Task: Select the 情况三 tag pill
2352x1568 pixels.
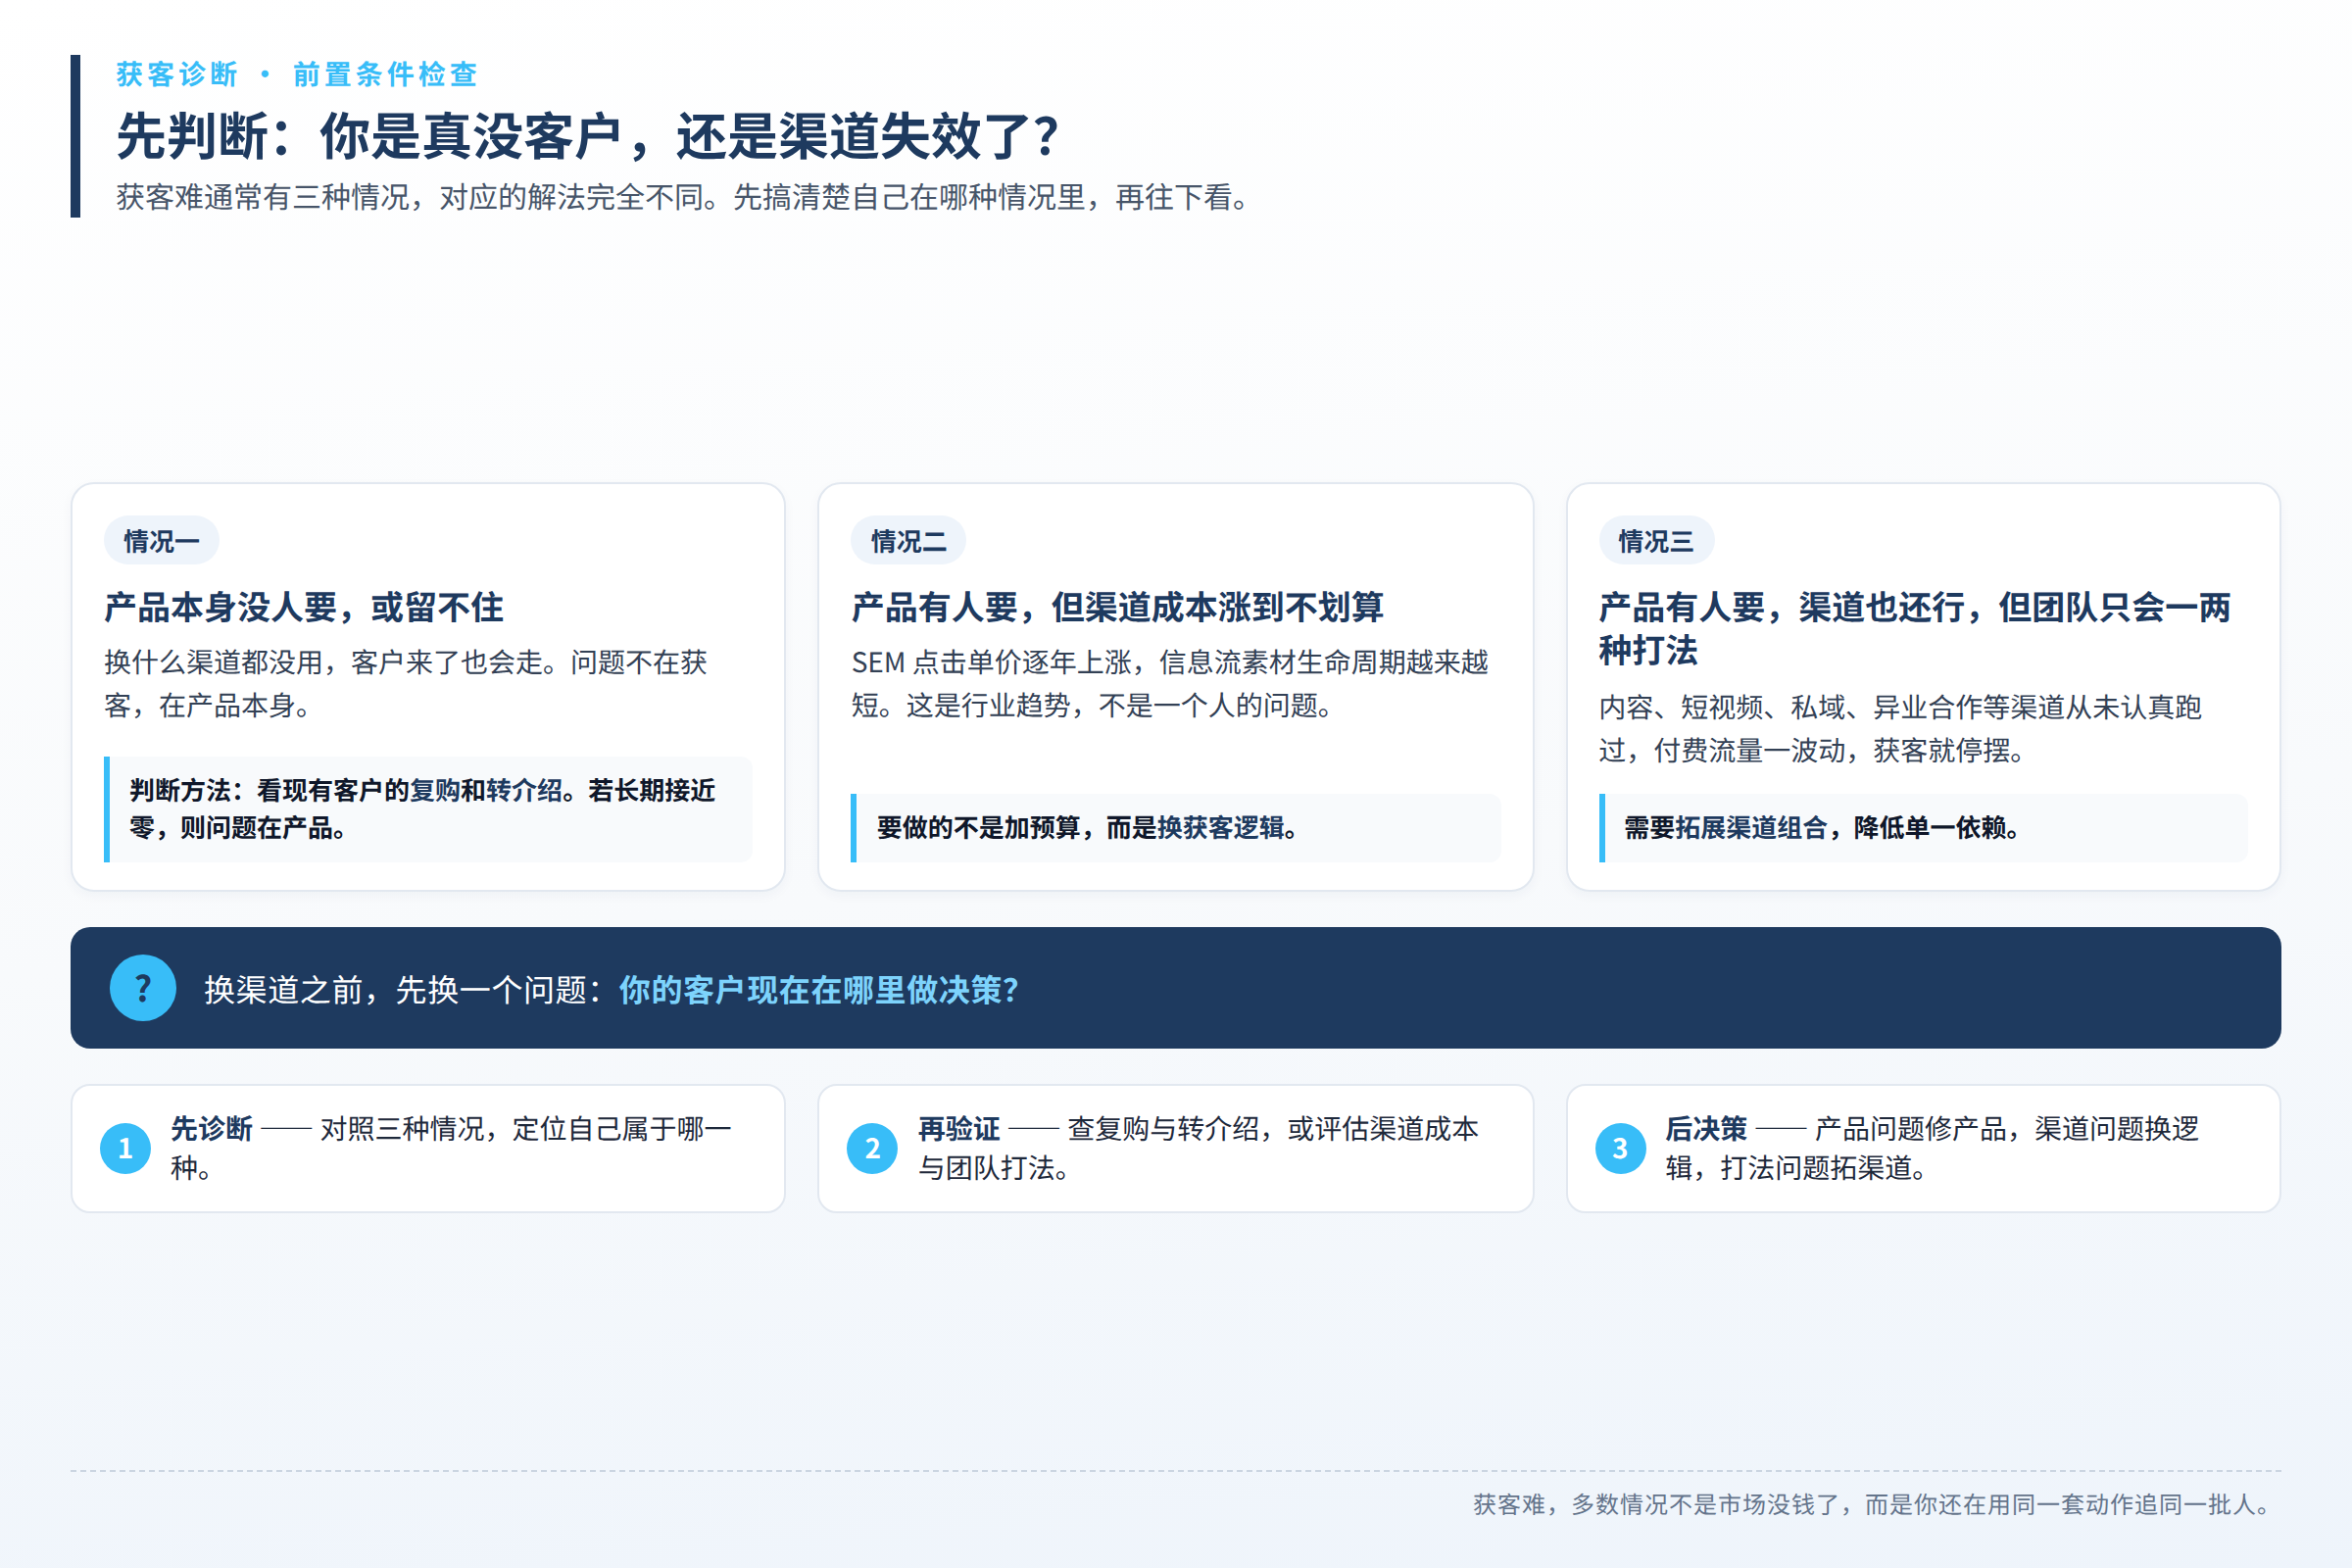Action: [x=1656, y=541]
